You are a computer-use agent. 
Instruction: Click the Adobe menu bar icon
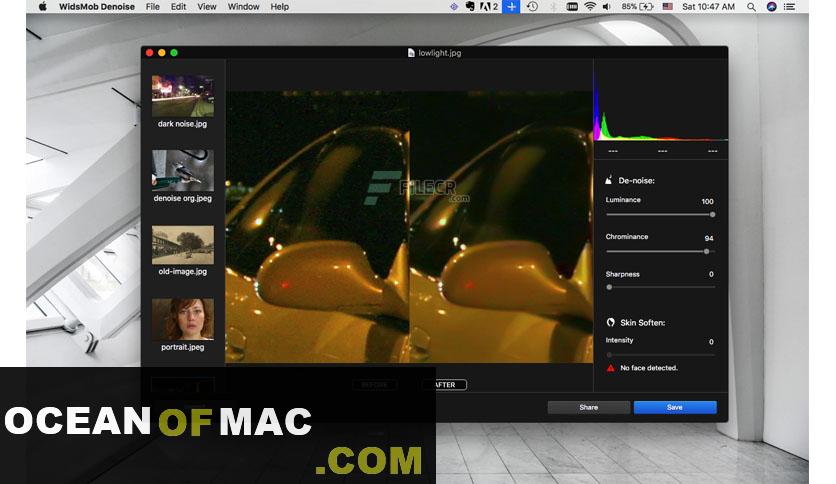coord(489,6)
